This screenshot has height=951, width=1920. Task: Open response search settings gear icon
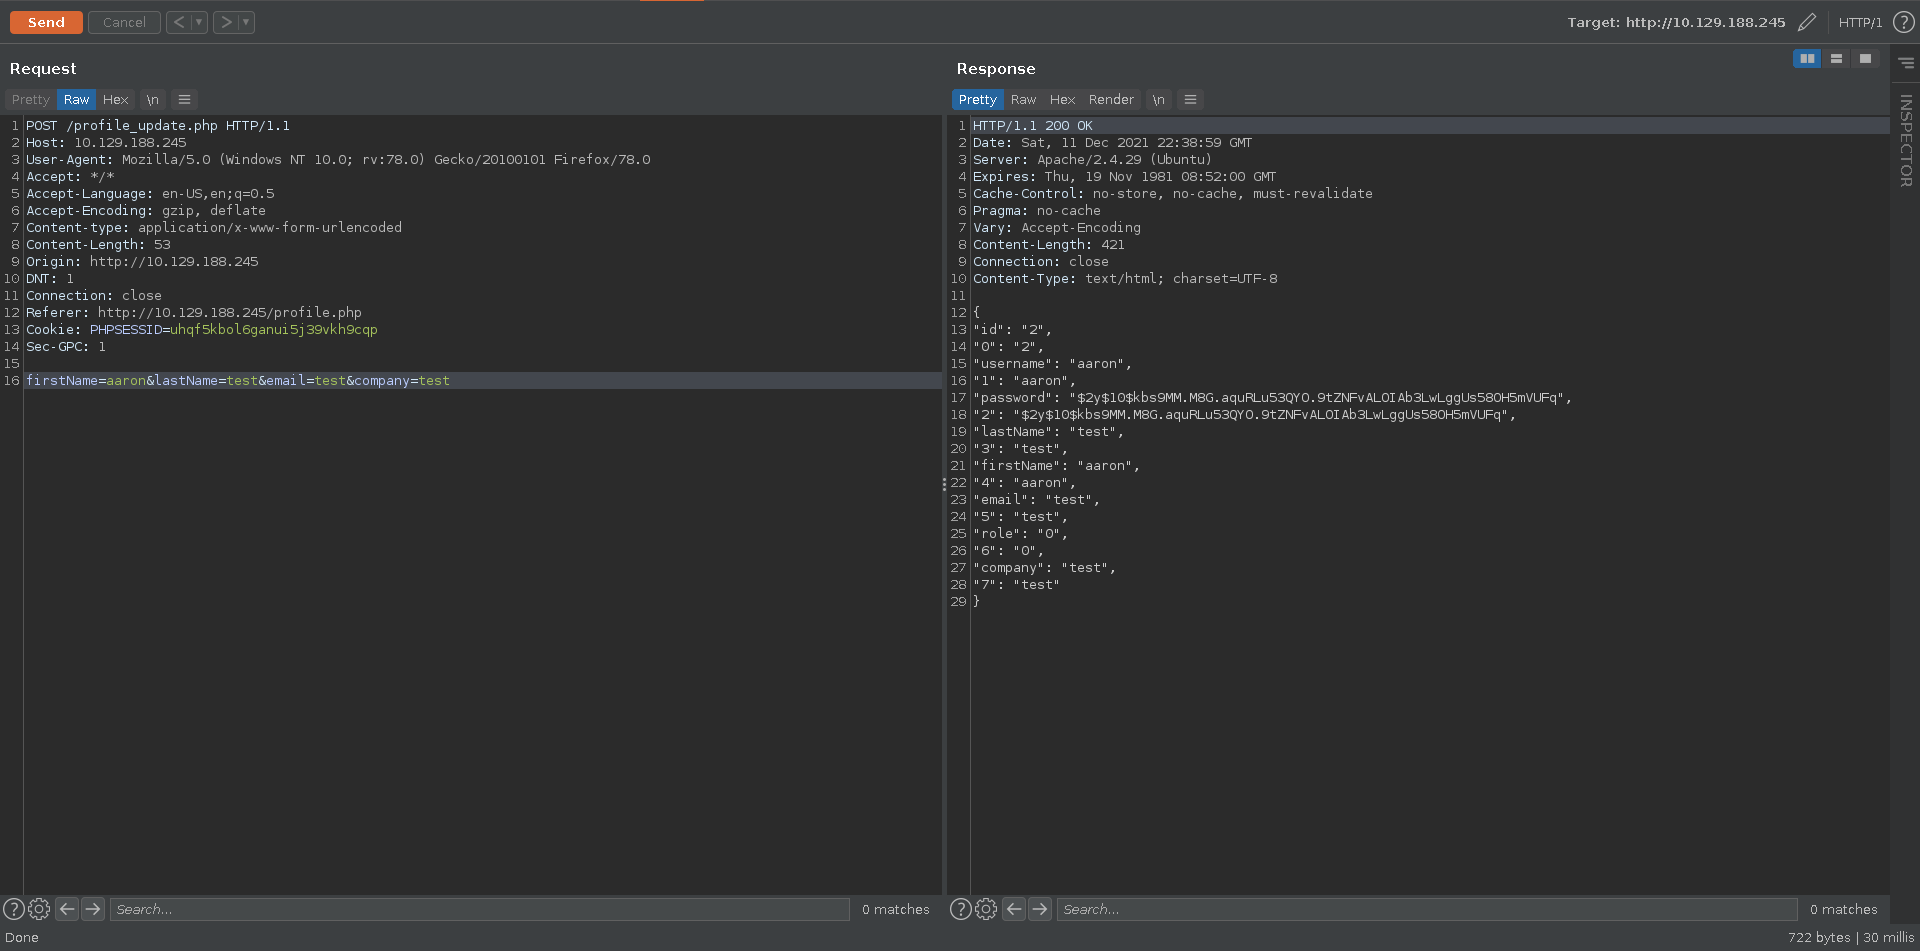pyautogui.click(x=986, y=909)
